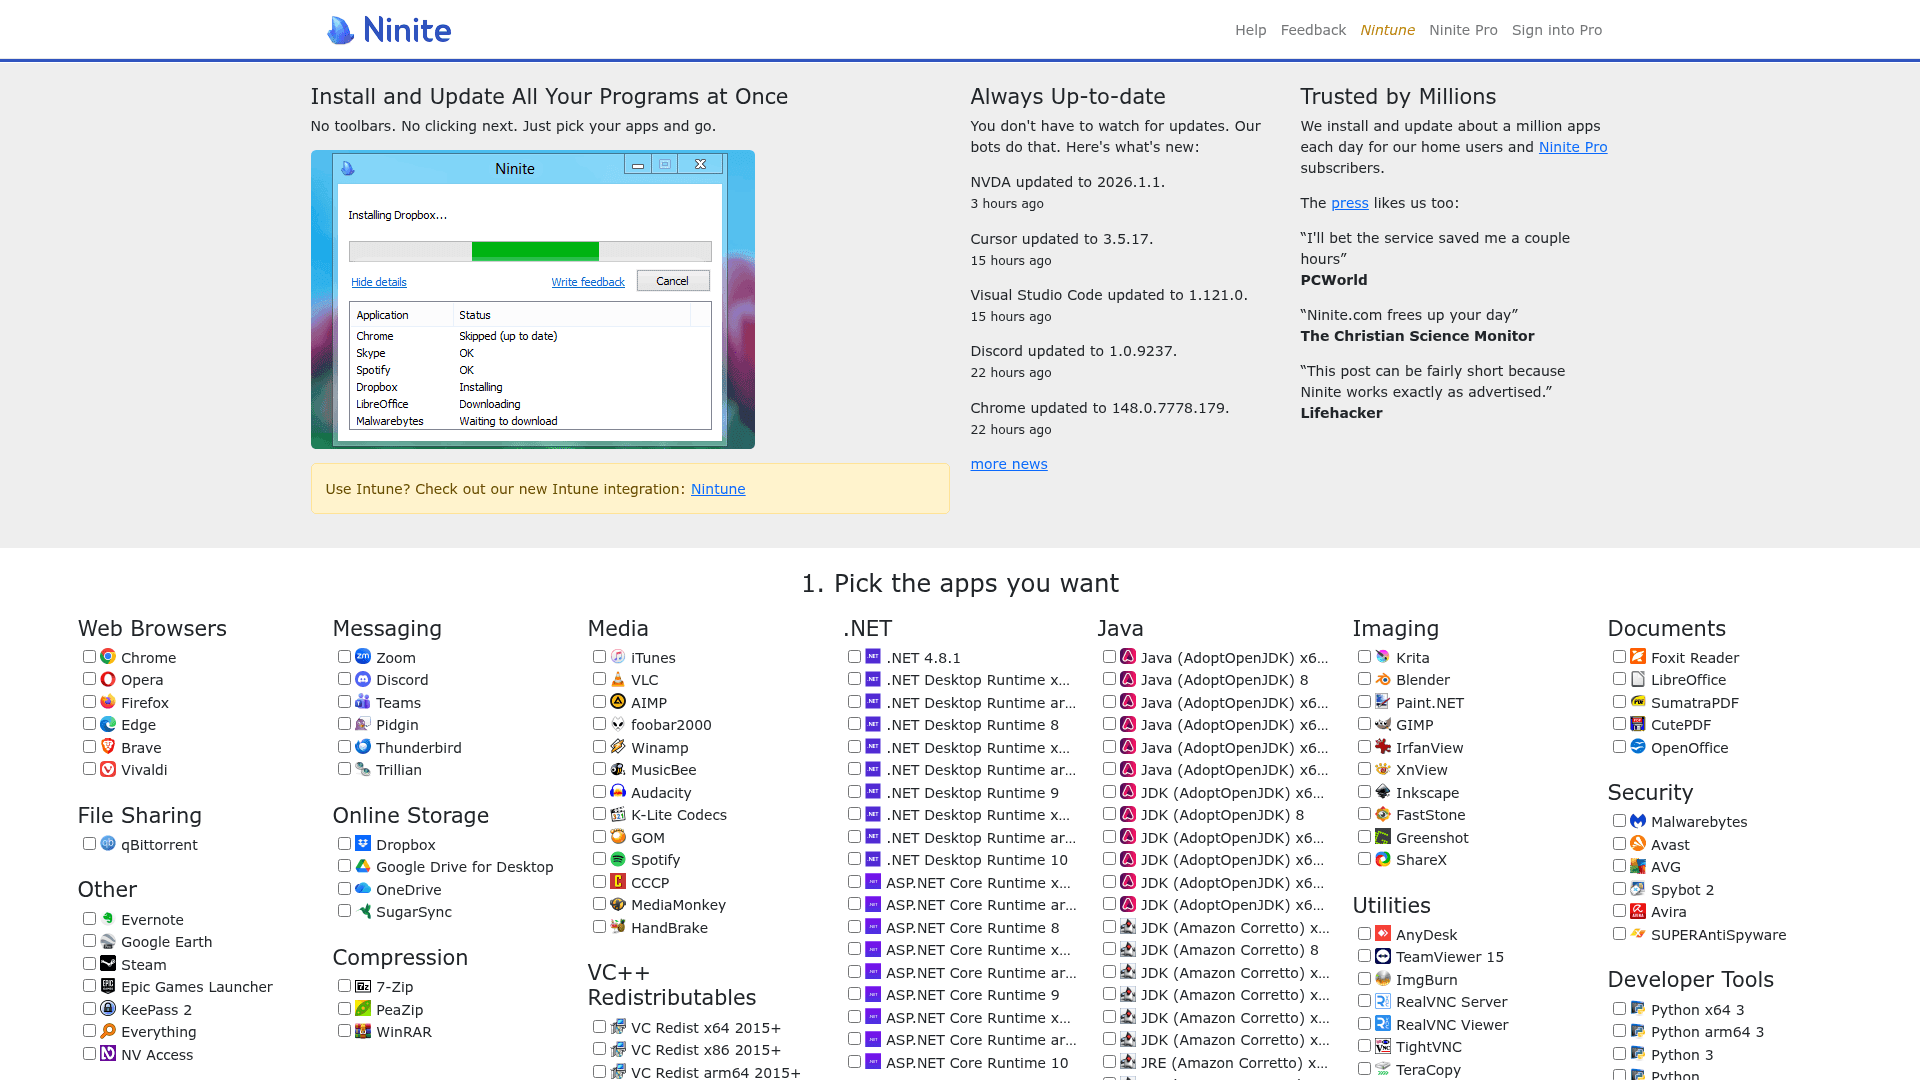Click the Epic Games Launcher label
Image resolution: width=1920 pixels, height=1080 pixels.
tap(197, 987)
